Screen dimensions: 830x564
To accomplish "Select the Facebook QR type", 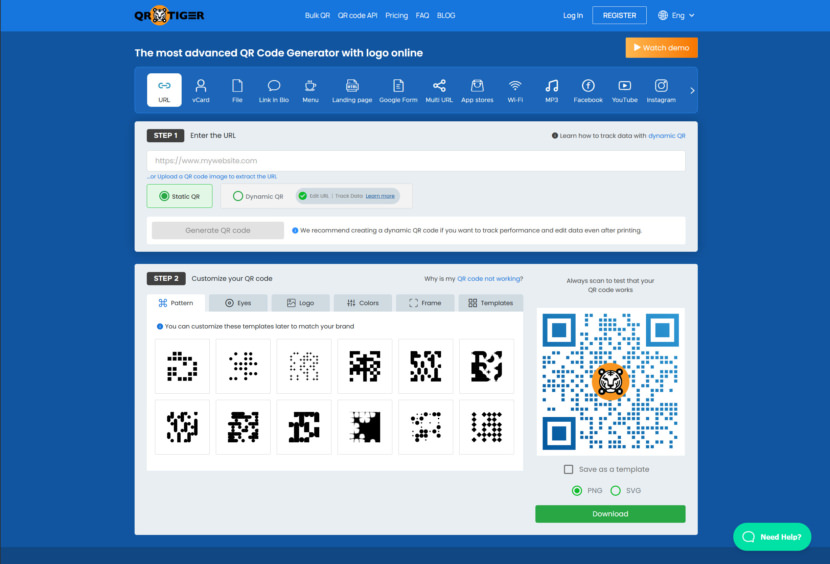I will point(588,91).
